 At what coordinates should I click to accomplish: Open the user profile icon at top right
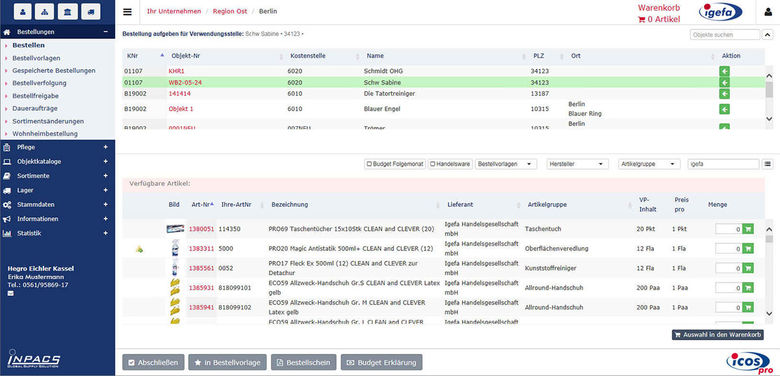point(768,12)
